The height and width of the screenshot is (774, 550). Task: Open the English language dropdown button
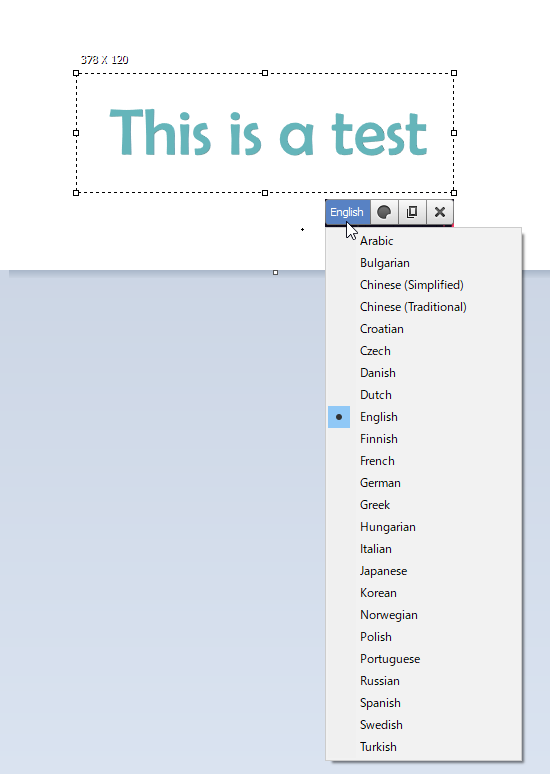348,212
